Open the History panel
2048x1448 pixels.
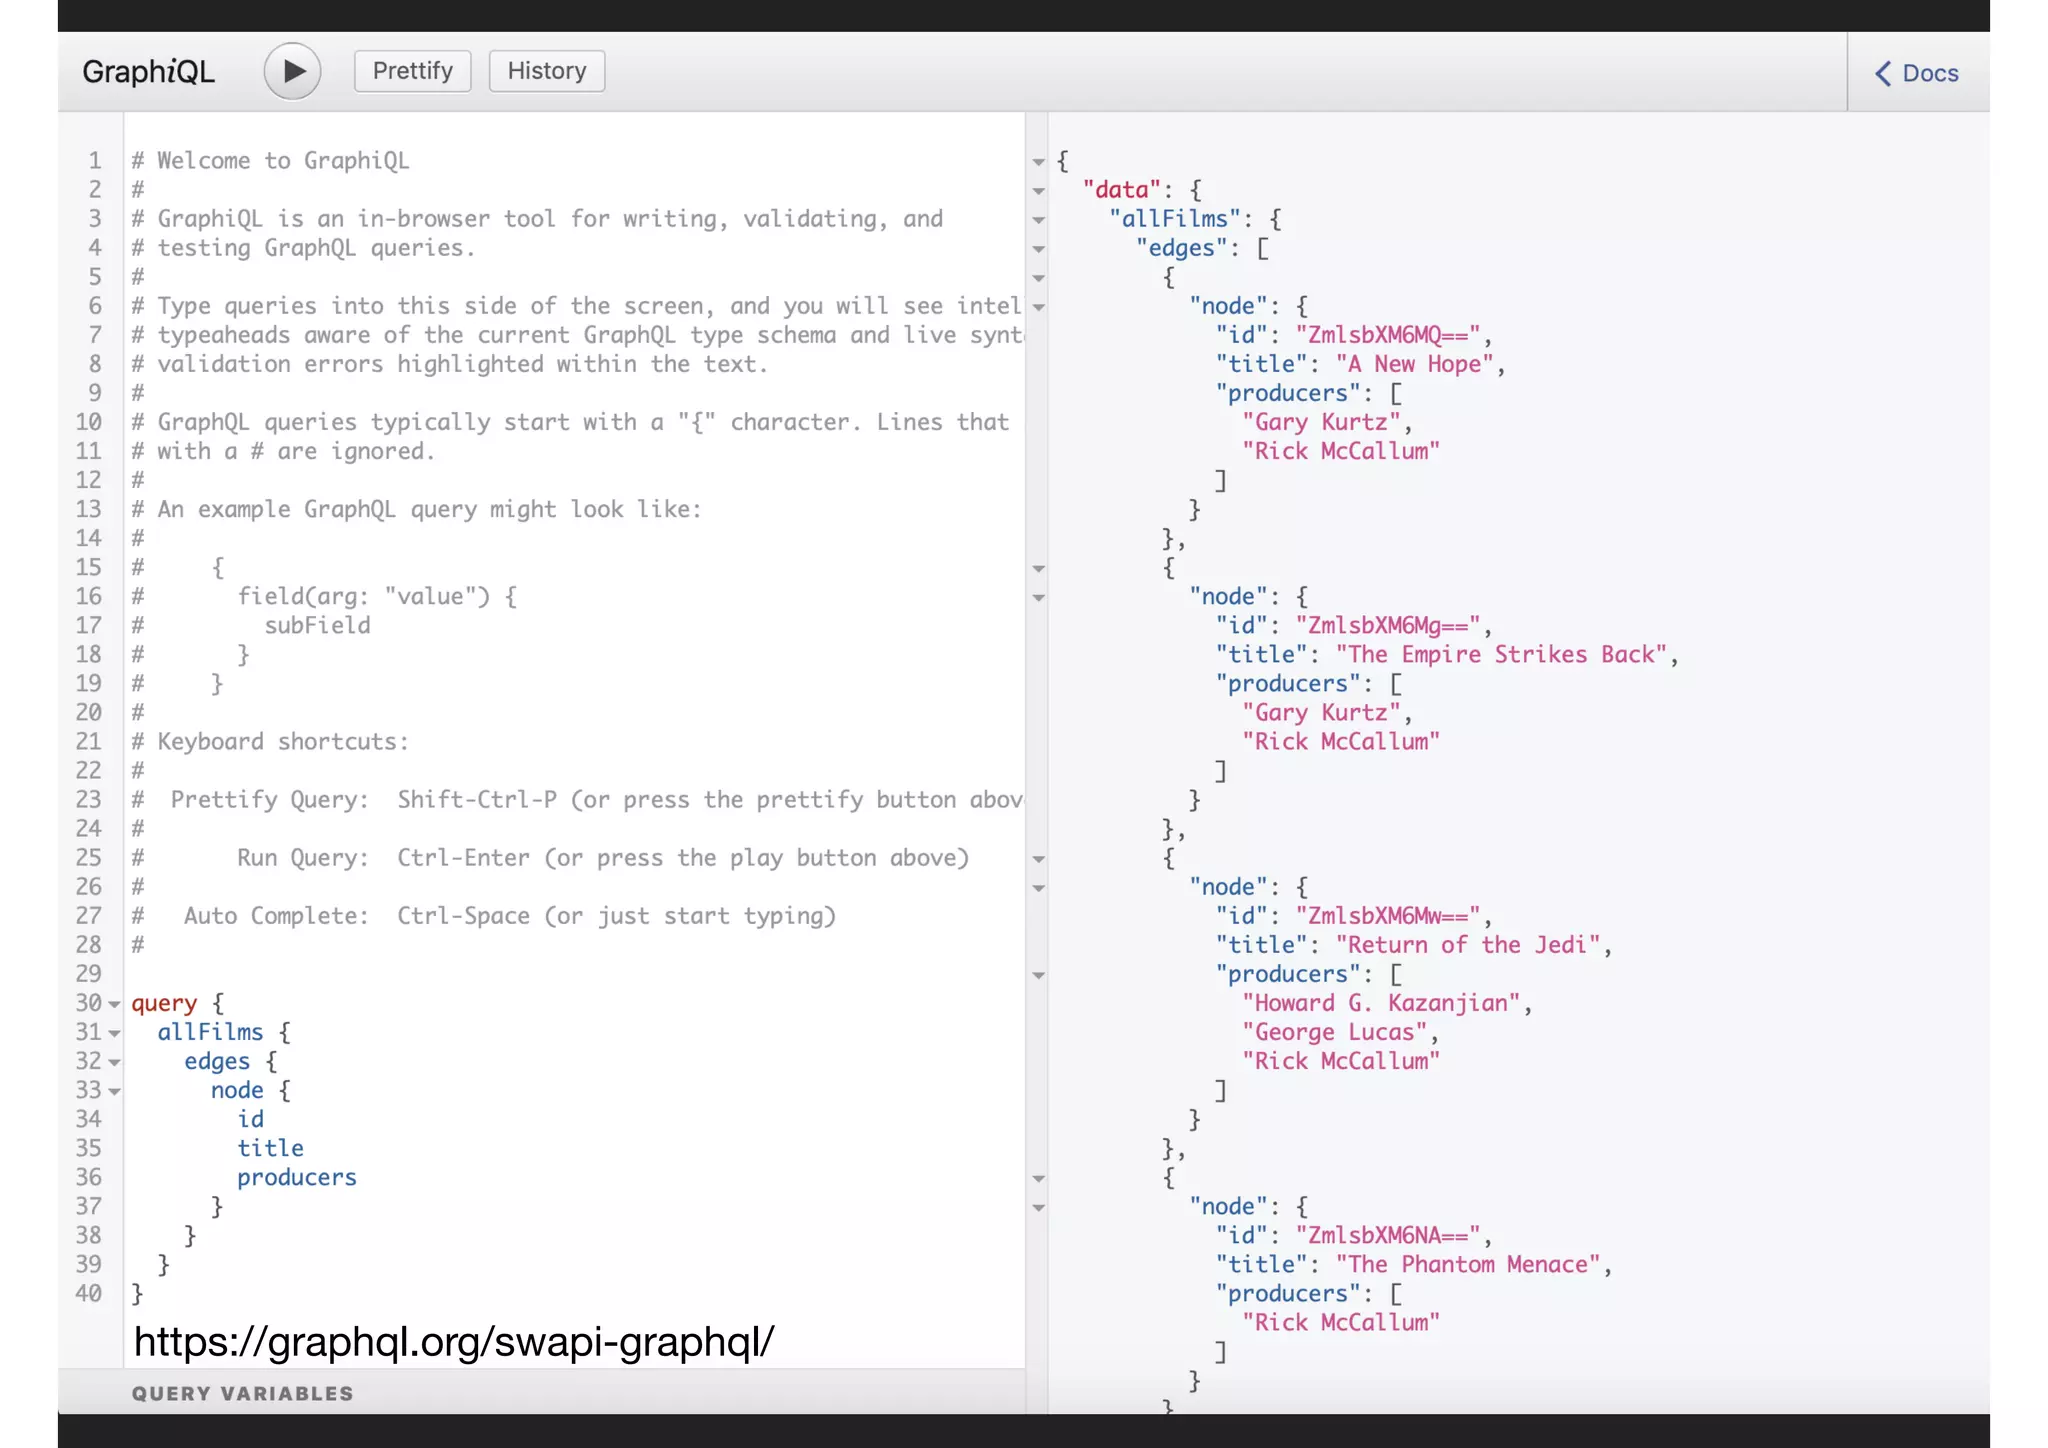pyautogui.click(x=546, y=71)
